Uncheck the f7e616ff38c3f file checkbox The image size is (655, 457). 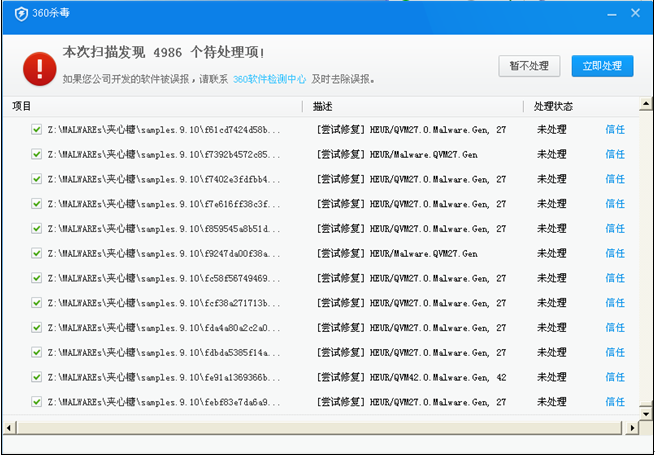click(x=36, y=203)
